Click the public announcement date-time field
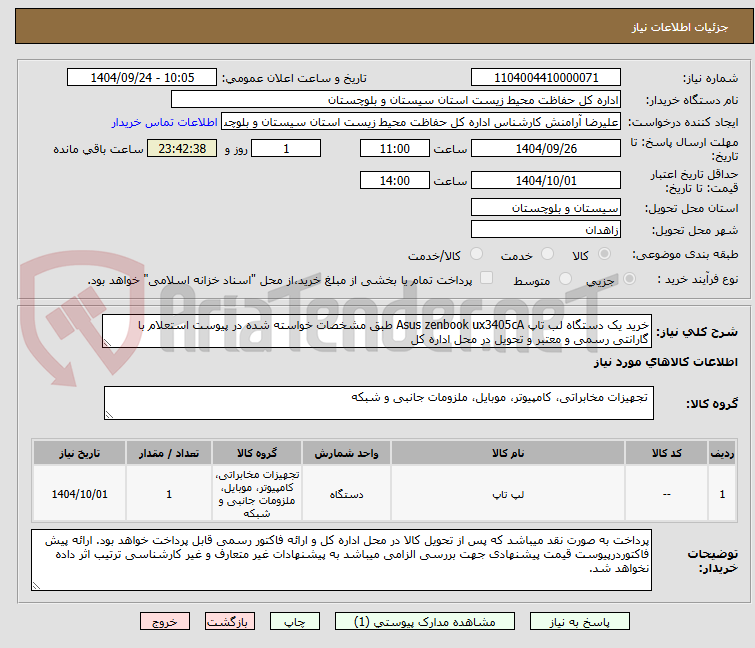Screen dimensions: 755x648 [x=142, y=78]
